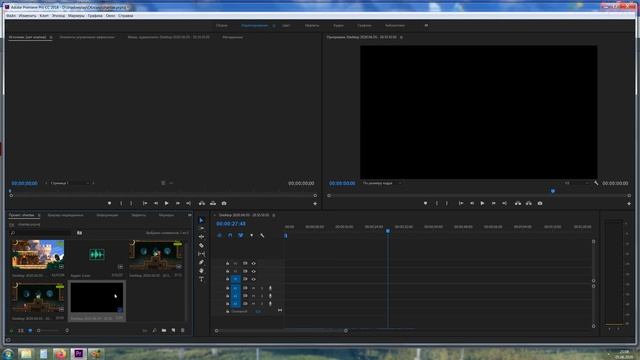This screenshot has height=360, width=640.
Task: Add marker in Program monitor
Action: pyautogui.click(x=425, y=203)
